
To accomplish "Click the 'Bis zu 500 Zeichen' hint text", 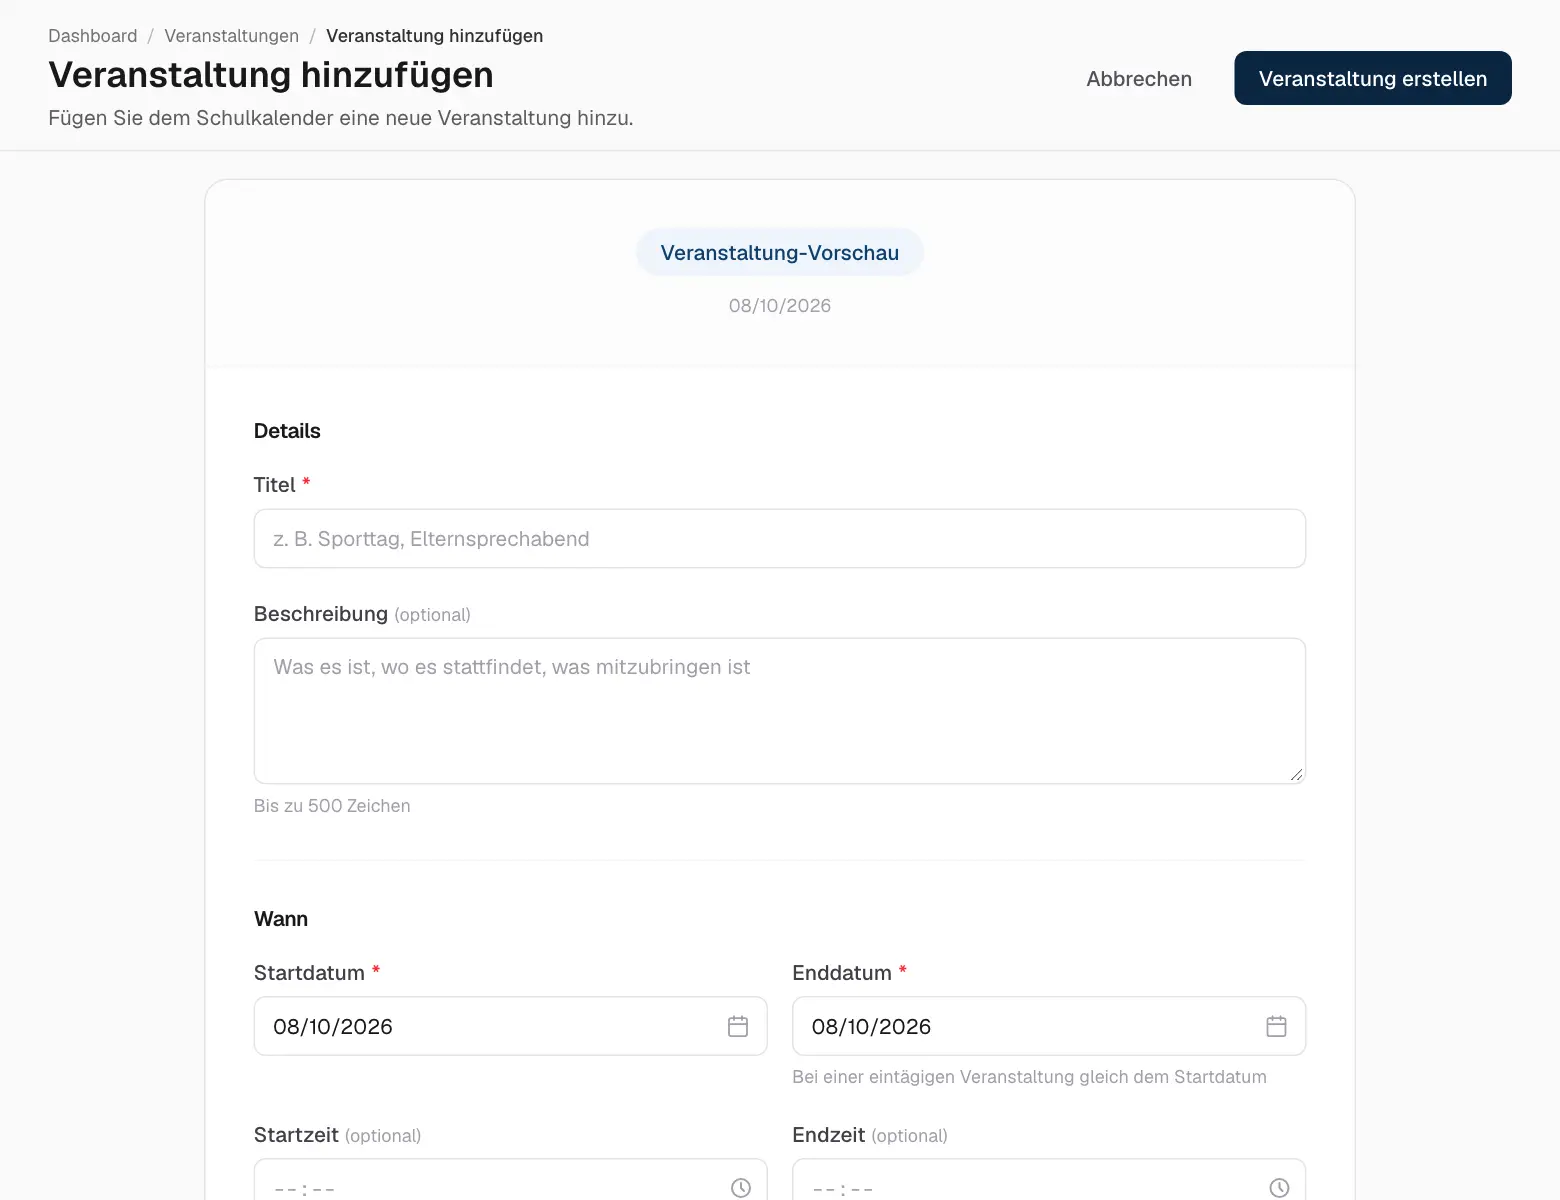I will [x=332, y=806].
